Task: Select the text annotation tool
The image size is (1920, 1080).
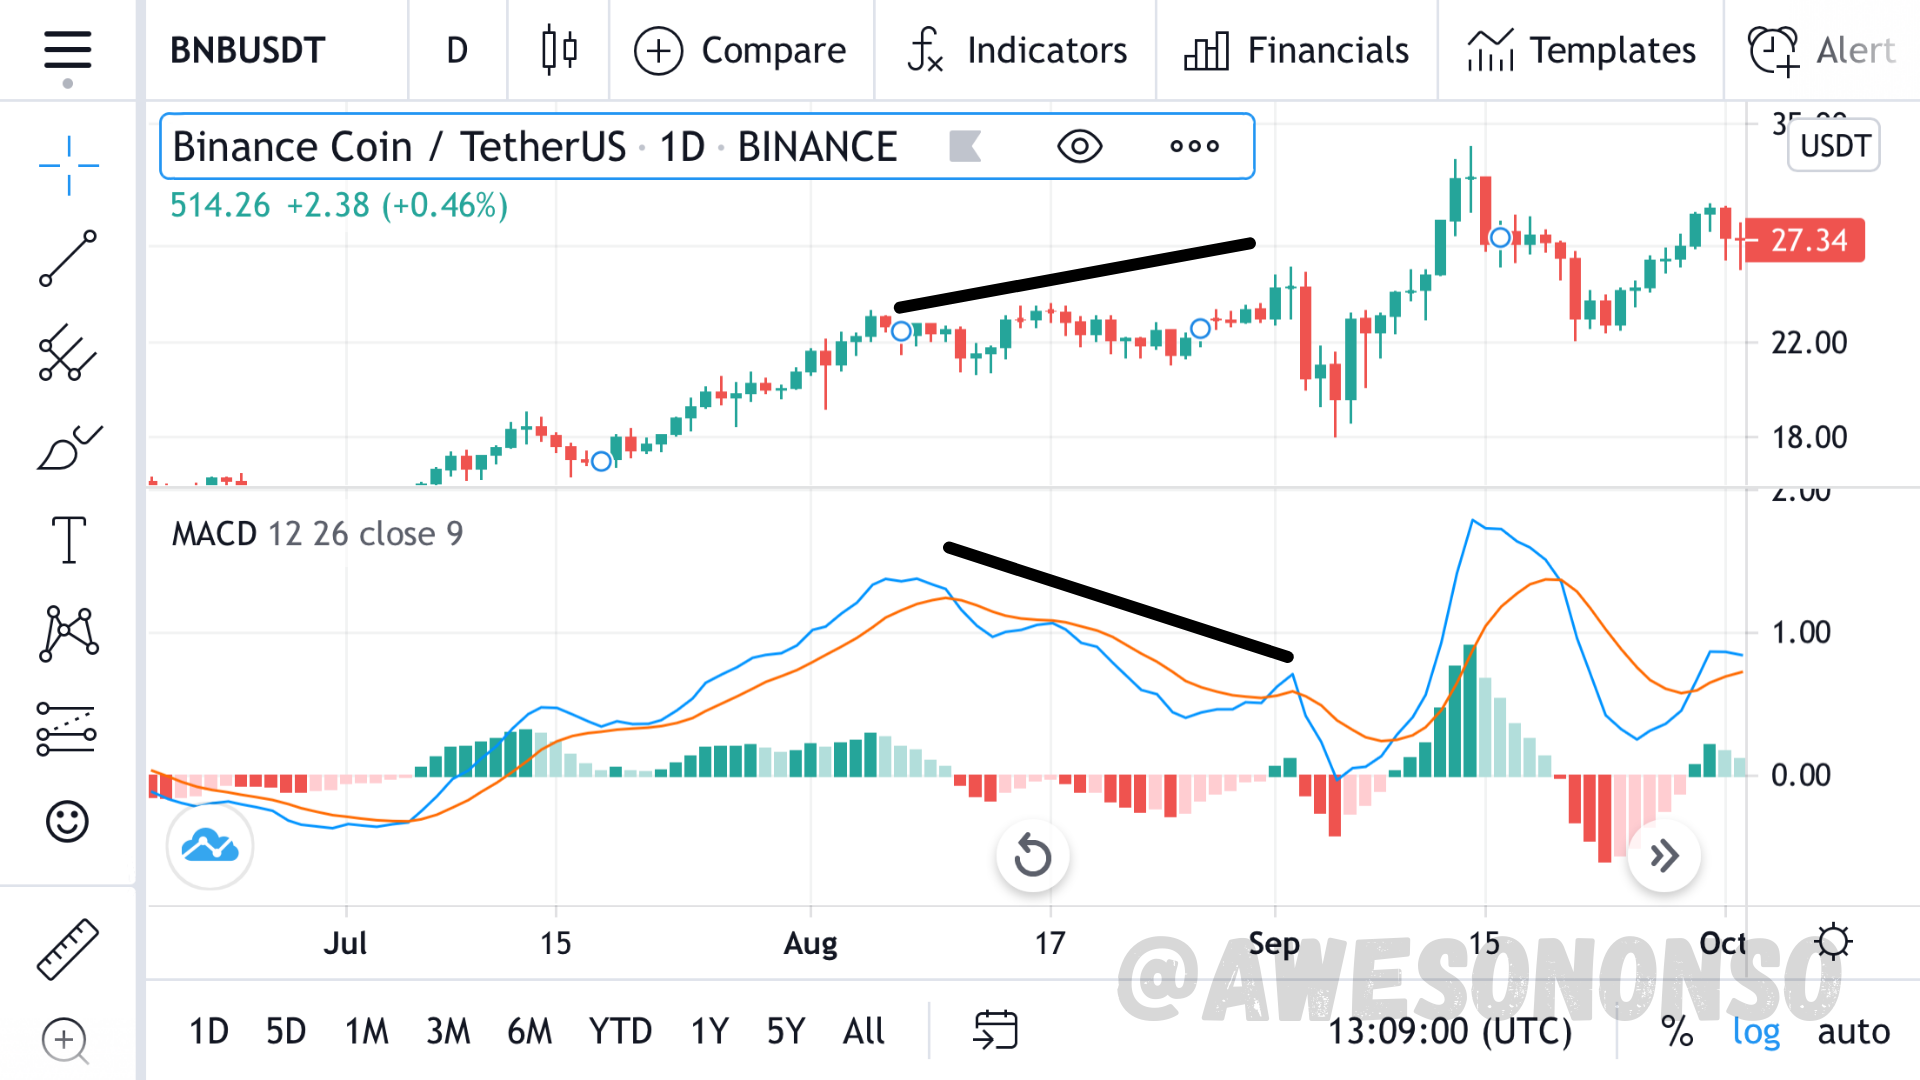Action: (x=68, y=540)
